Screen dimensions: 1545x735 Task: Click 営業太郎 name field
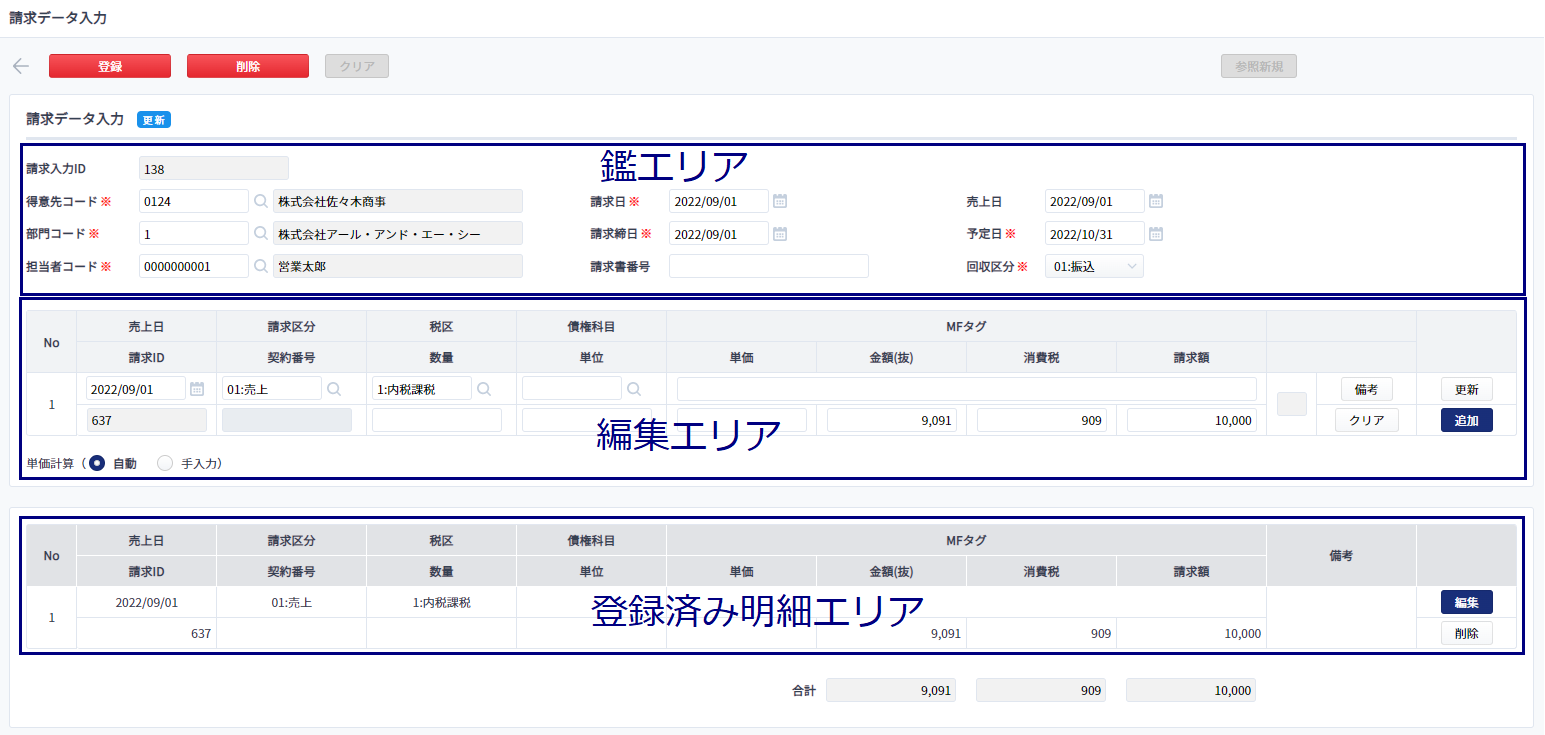click(x=398, y=266)
